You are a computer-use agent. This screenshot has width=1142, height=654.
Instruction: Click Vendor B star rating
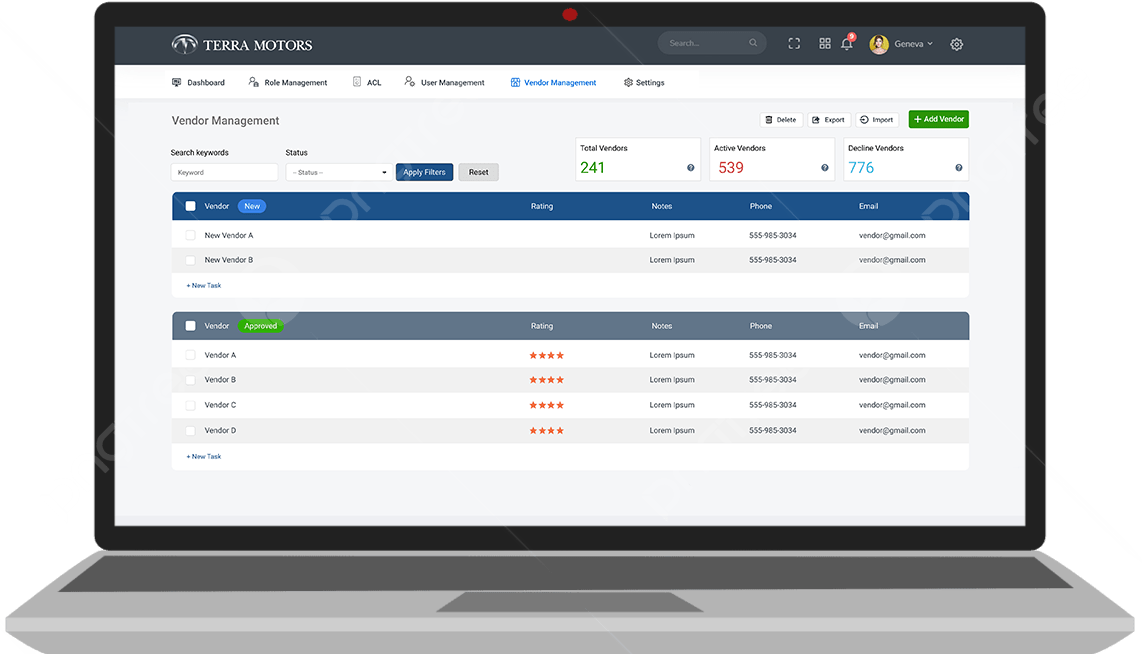[546, 380]
